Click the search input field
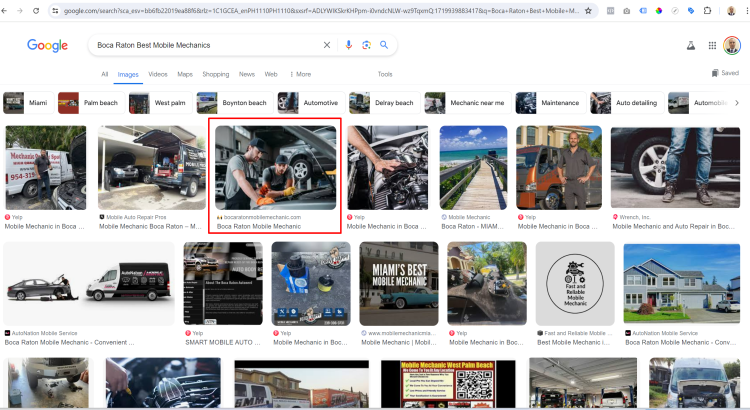 (x=206, y=45)
